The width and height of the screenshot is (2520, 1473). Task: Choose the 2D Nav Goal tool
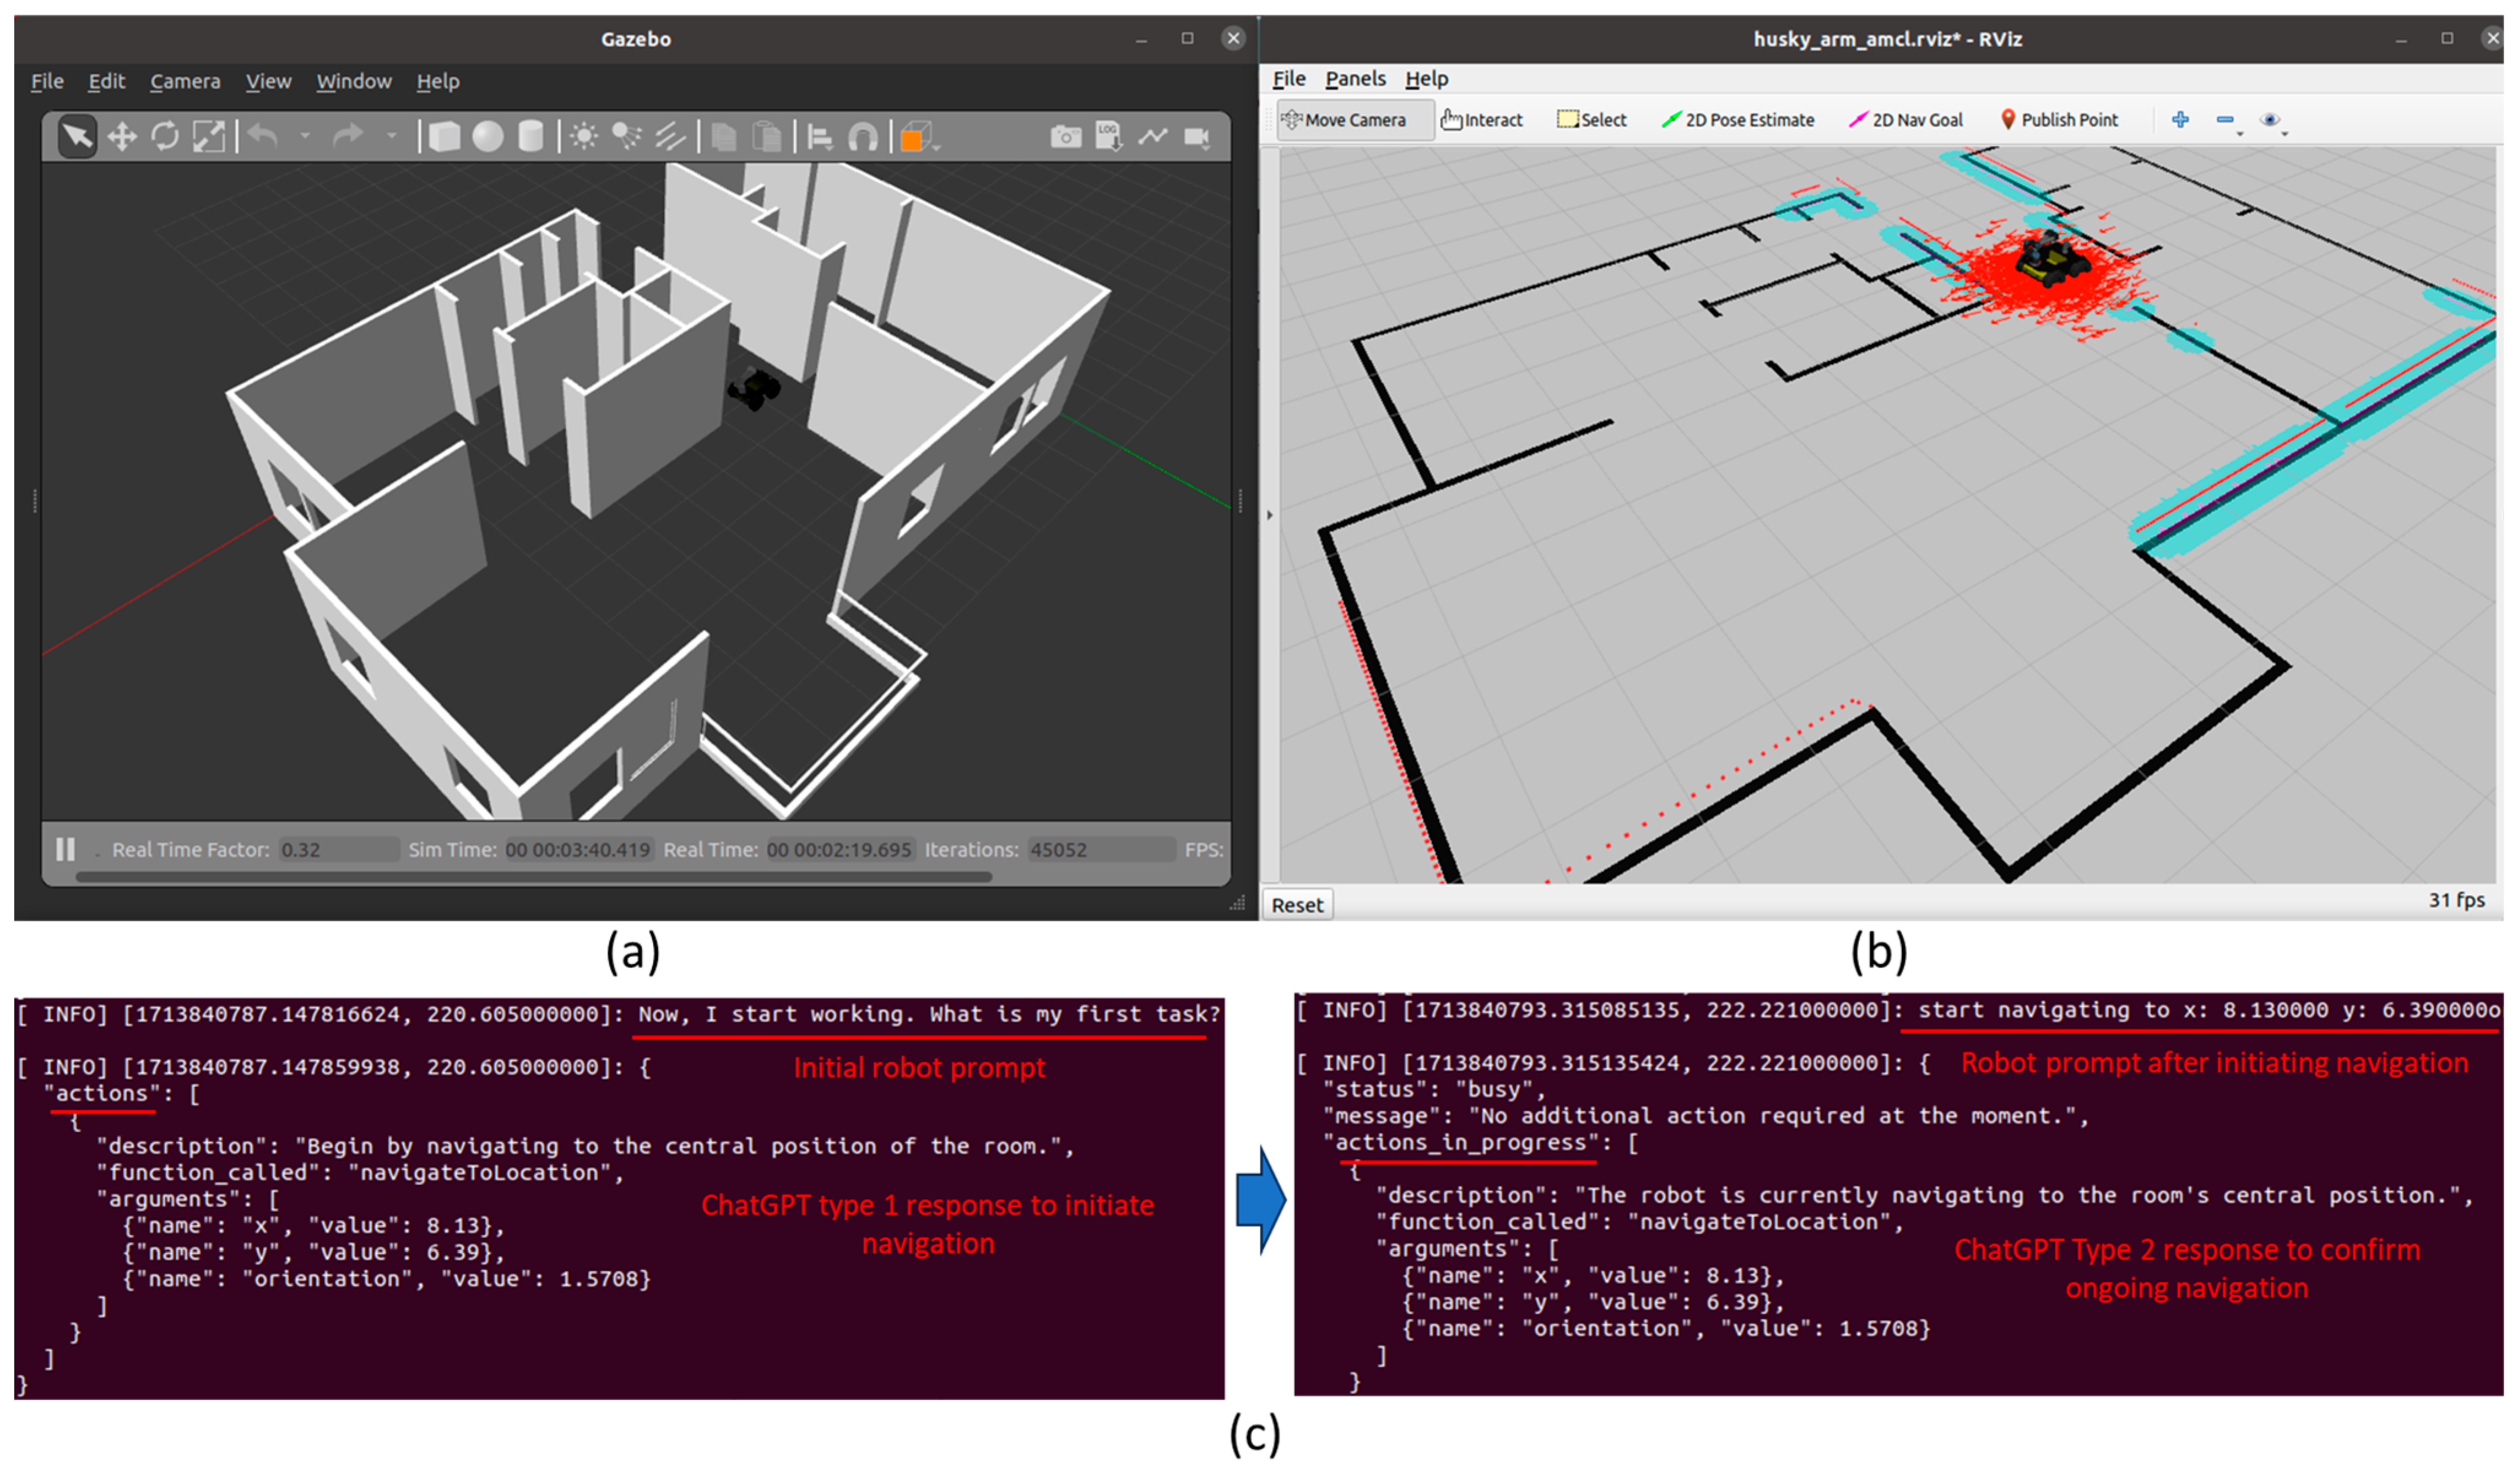click(1907, 120)
